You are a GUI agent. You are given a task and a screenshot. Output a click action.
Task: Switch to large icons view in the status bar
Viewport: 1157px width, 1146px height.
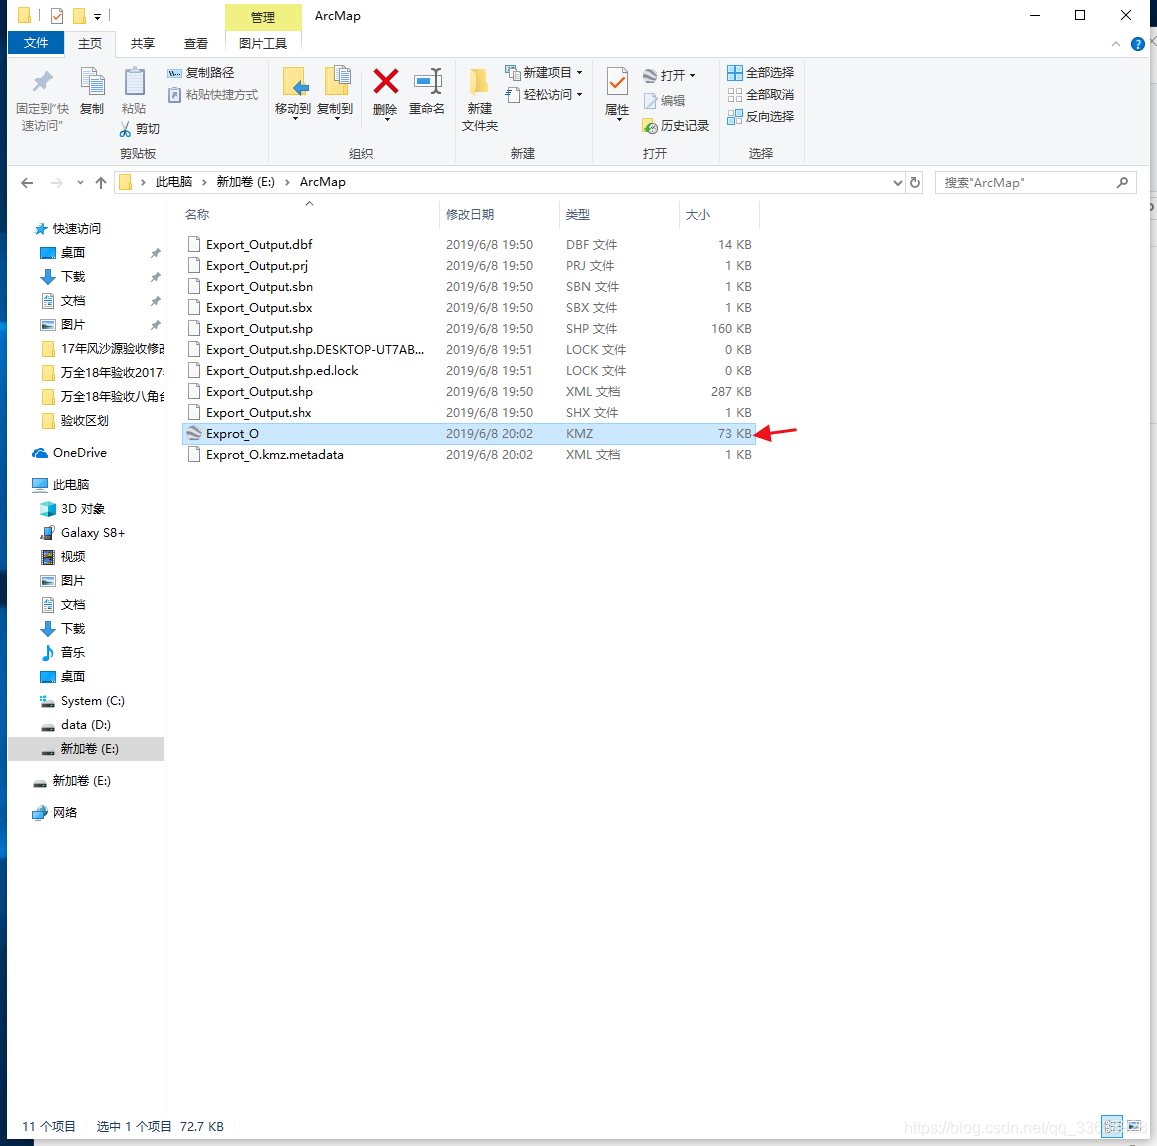[1134, 1127]
